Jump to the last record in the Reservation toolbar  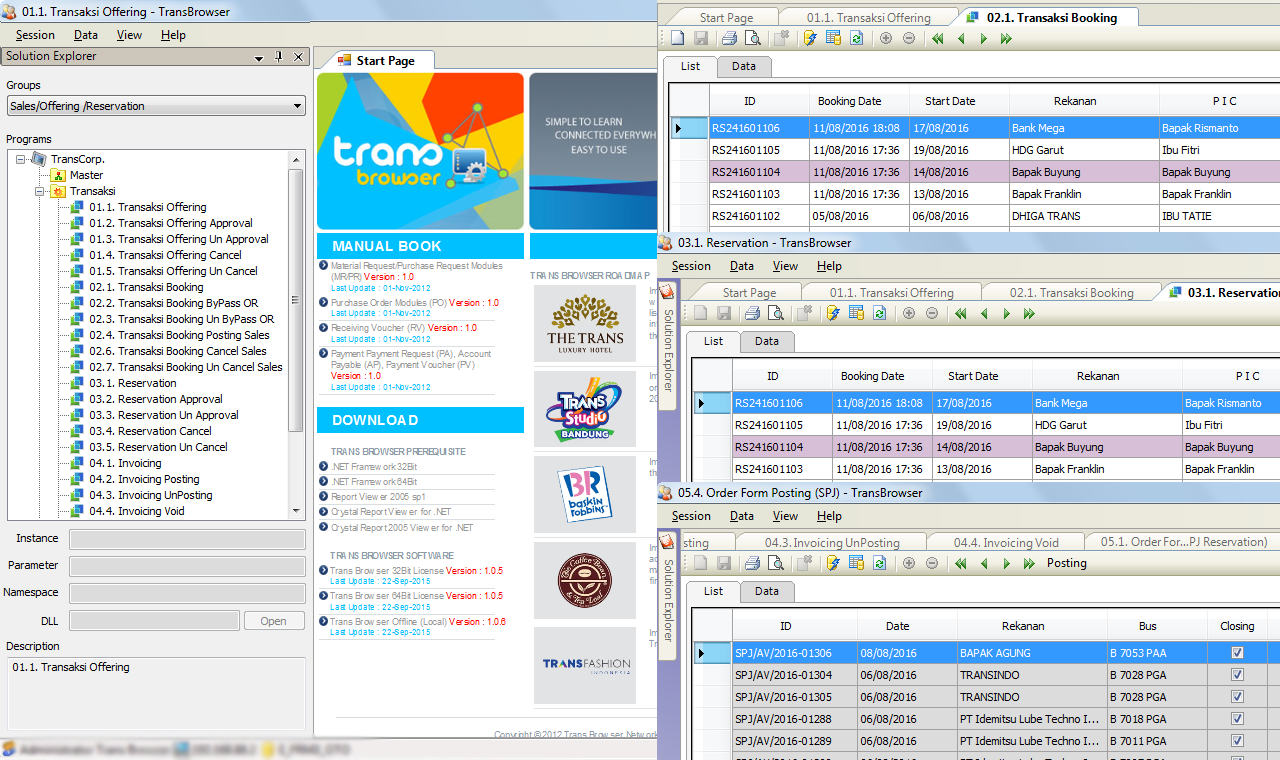tap(1029, 314)
